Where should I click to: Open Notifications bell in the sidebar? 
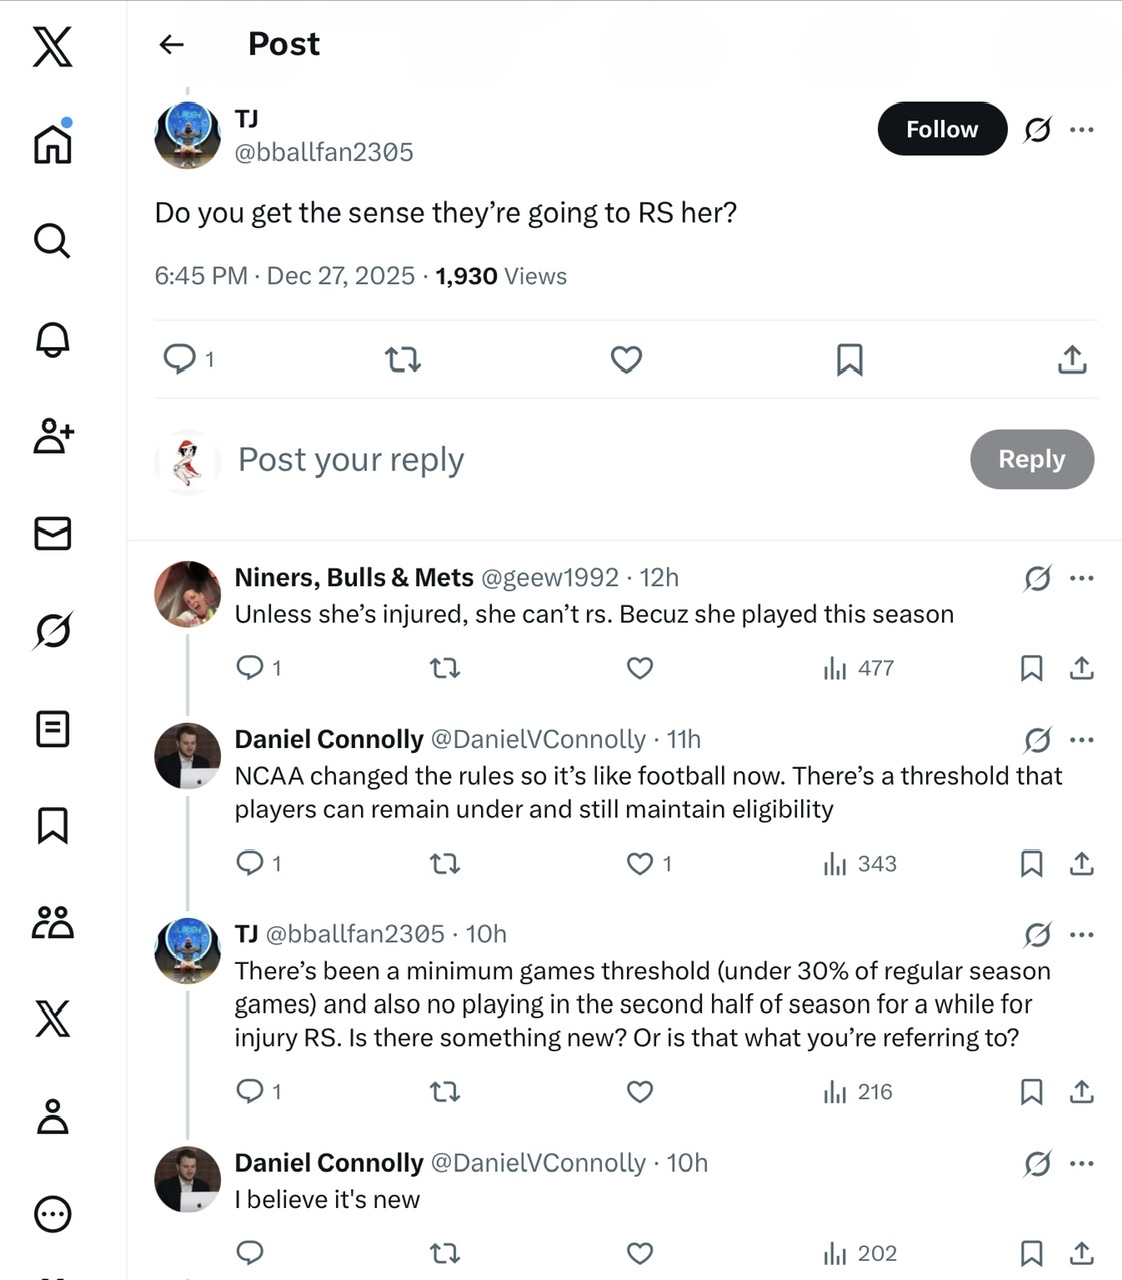pyautogui.click(x=53, y=339)
